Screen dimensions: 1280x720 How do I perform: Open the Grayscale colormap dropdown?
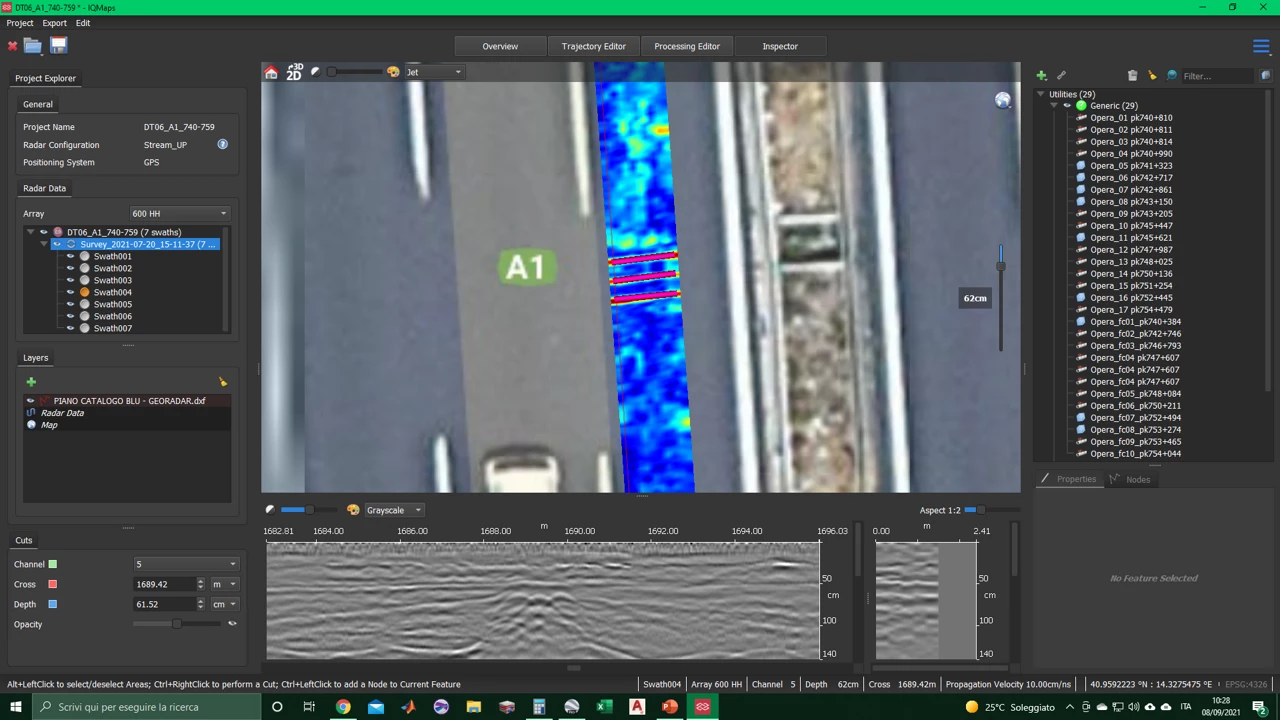[x=394, y=510]
